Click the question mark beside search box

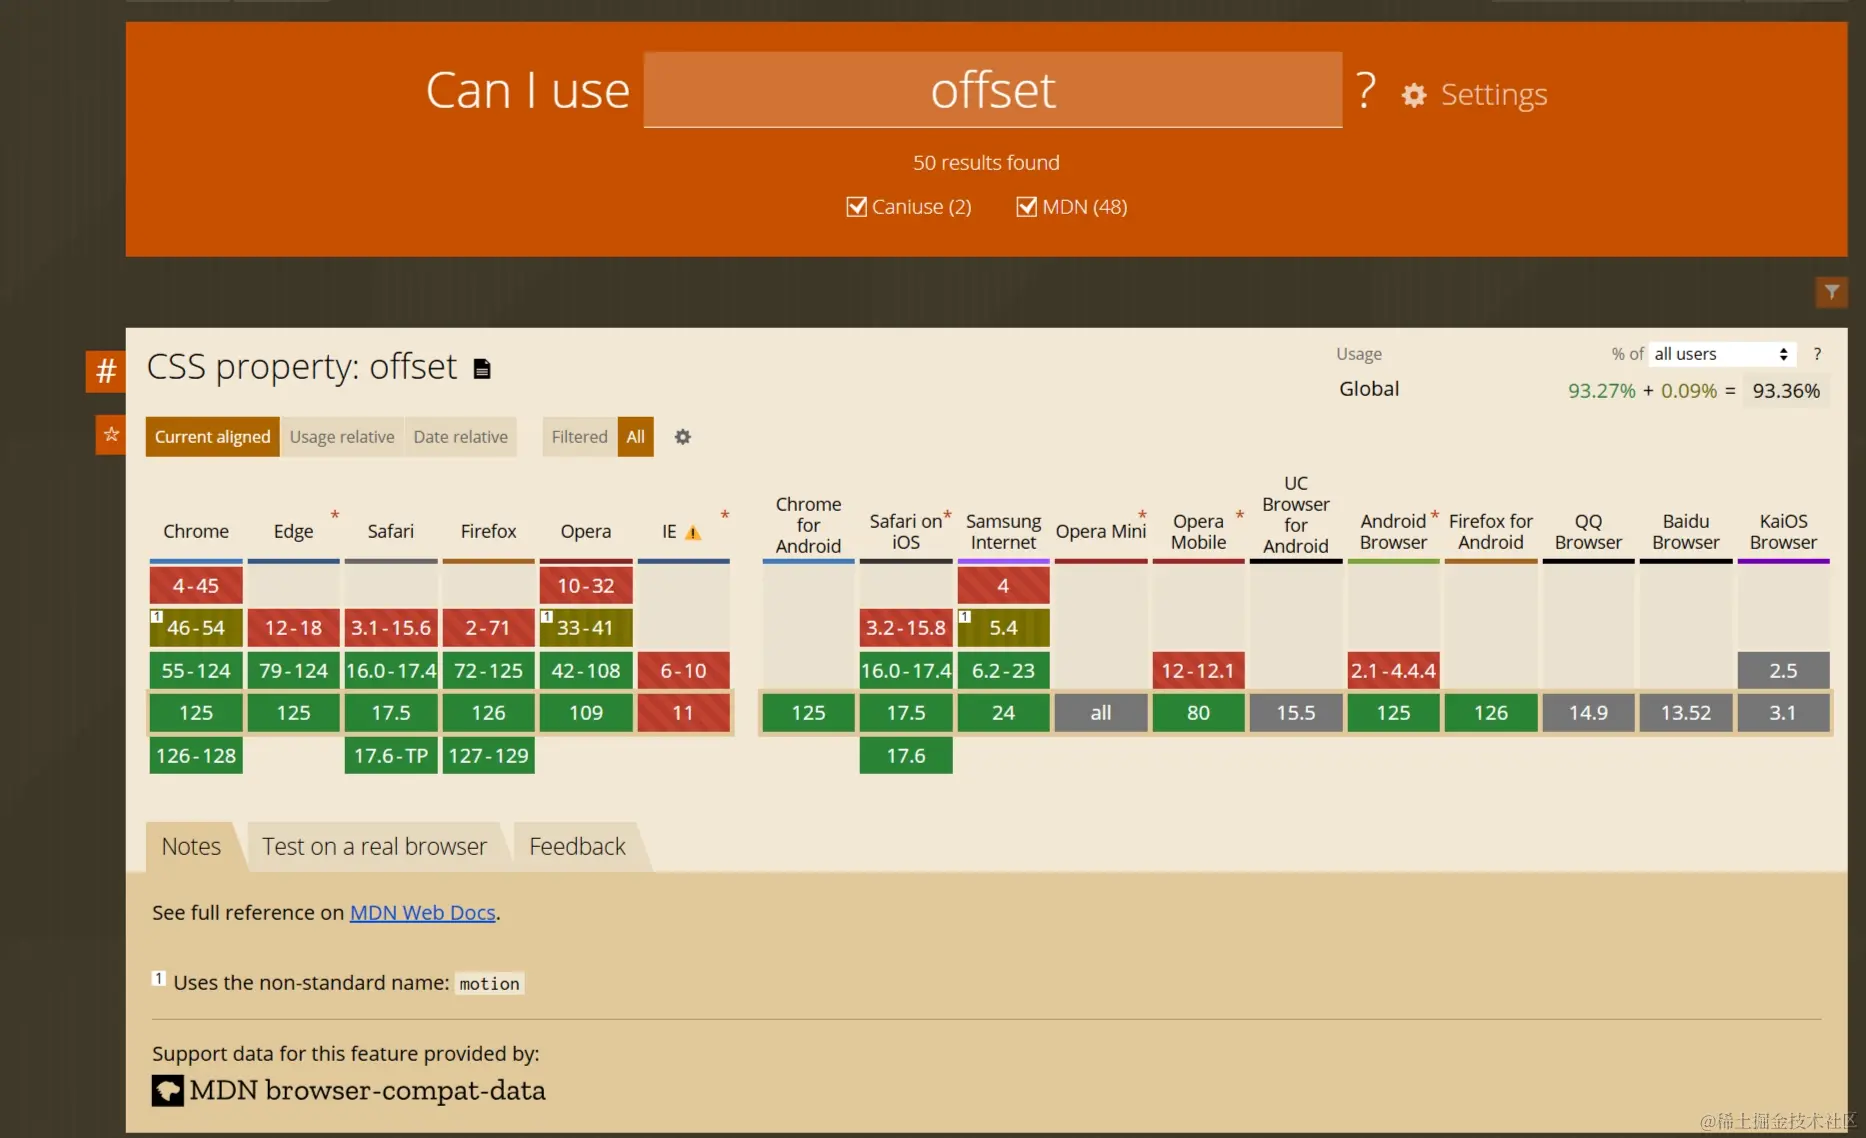pos(1366,91)
